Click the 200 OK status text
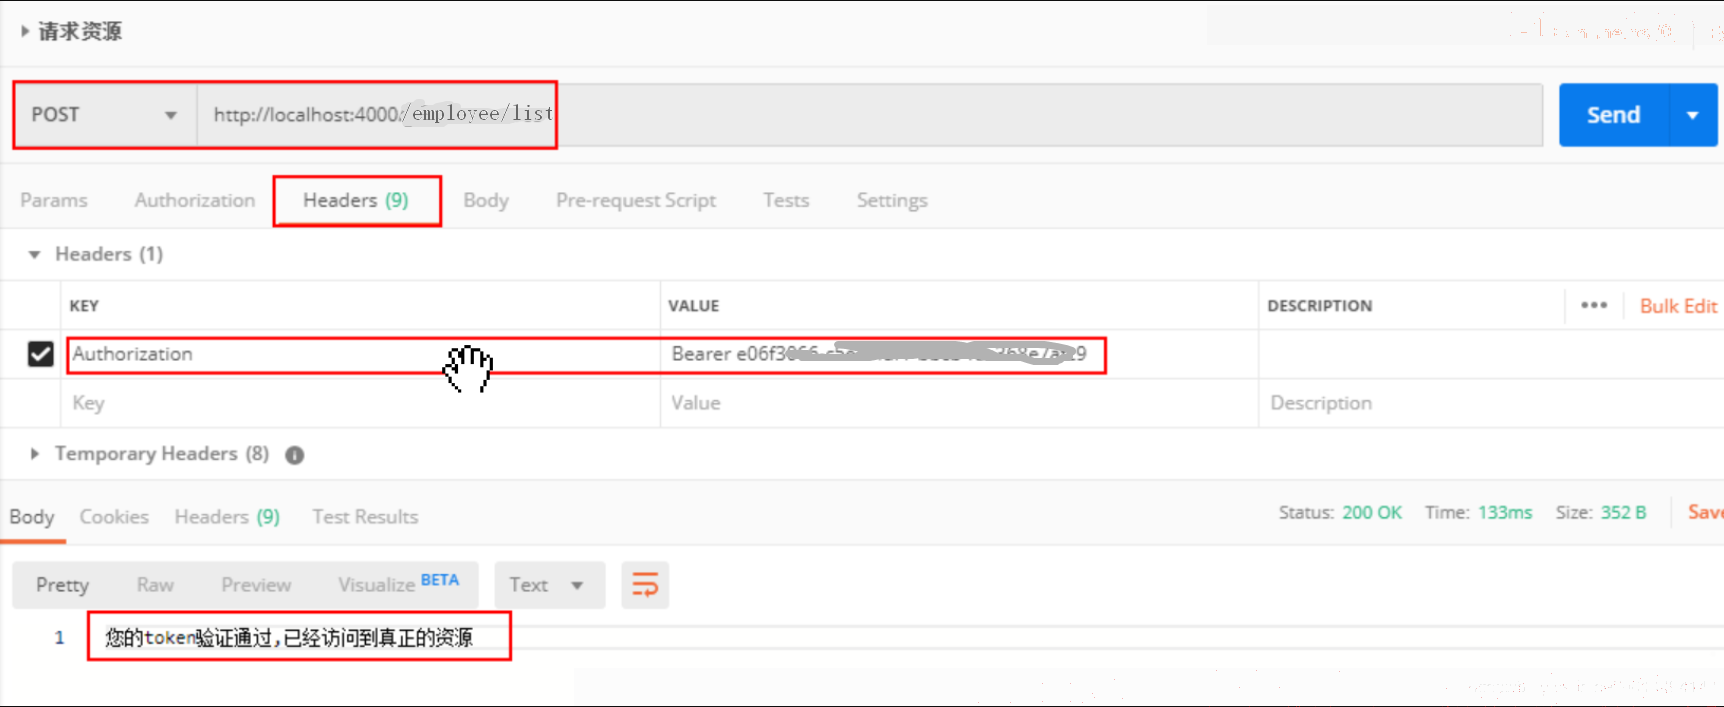1724x707 pixels. (1371, 512)
